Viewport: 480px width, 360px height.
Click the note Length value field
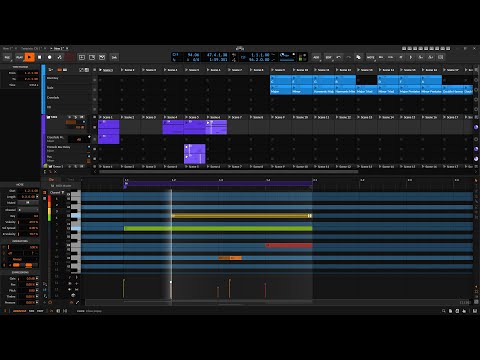pos(28,197)
